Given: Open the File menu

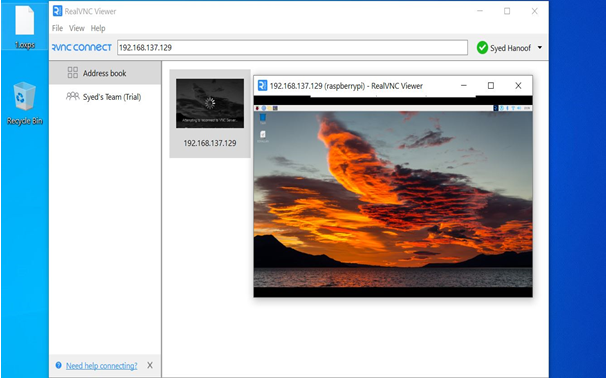Looking at the screenshot, I should pyautogui.click(x=57, y=28).
